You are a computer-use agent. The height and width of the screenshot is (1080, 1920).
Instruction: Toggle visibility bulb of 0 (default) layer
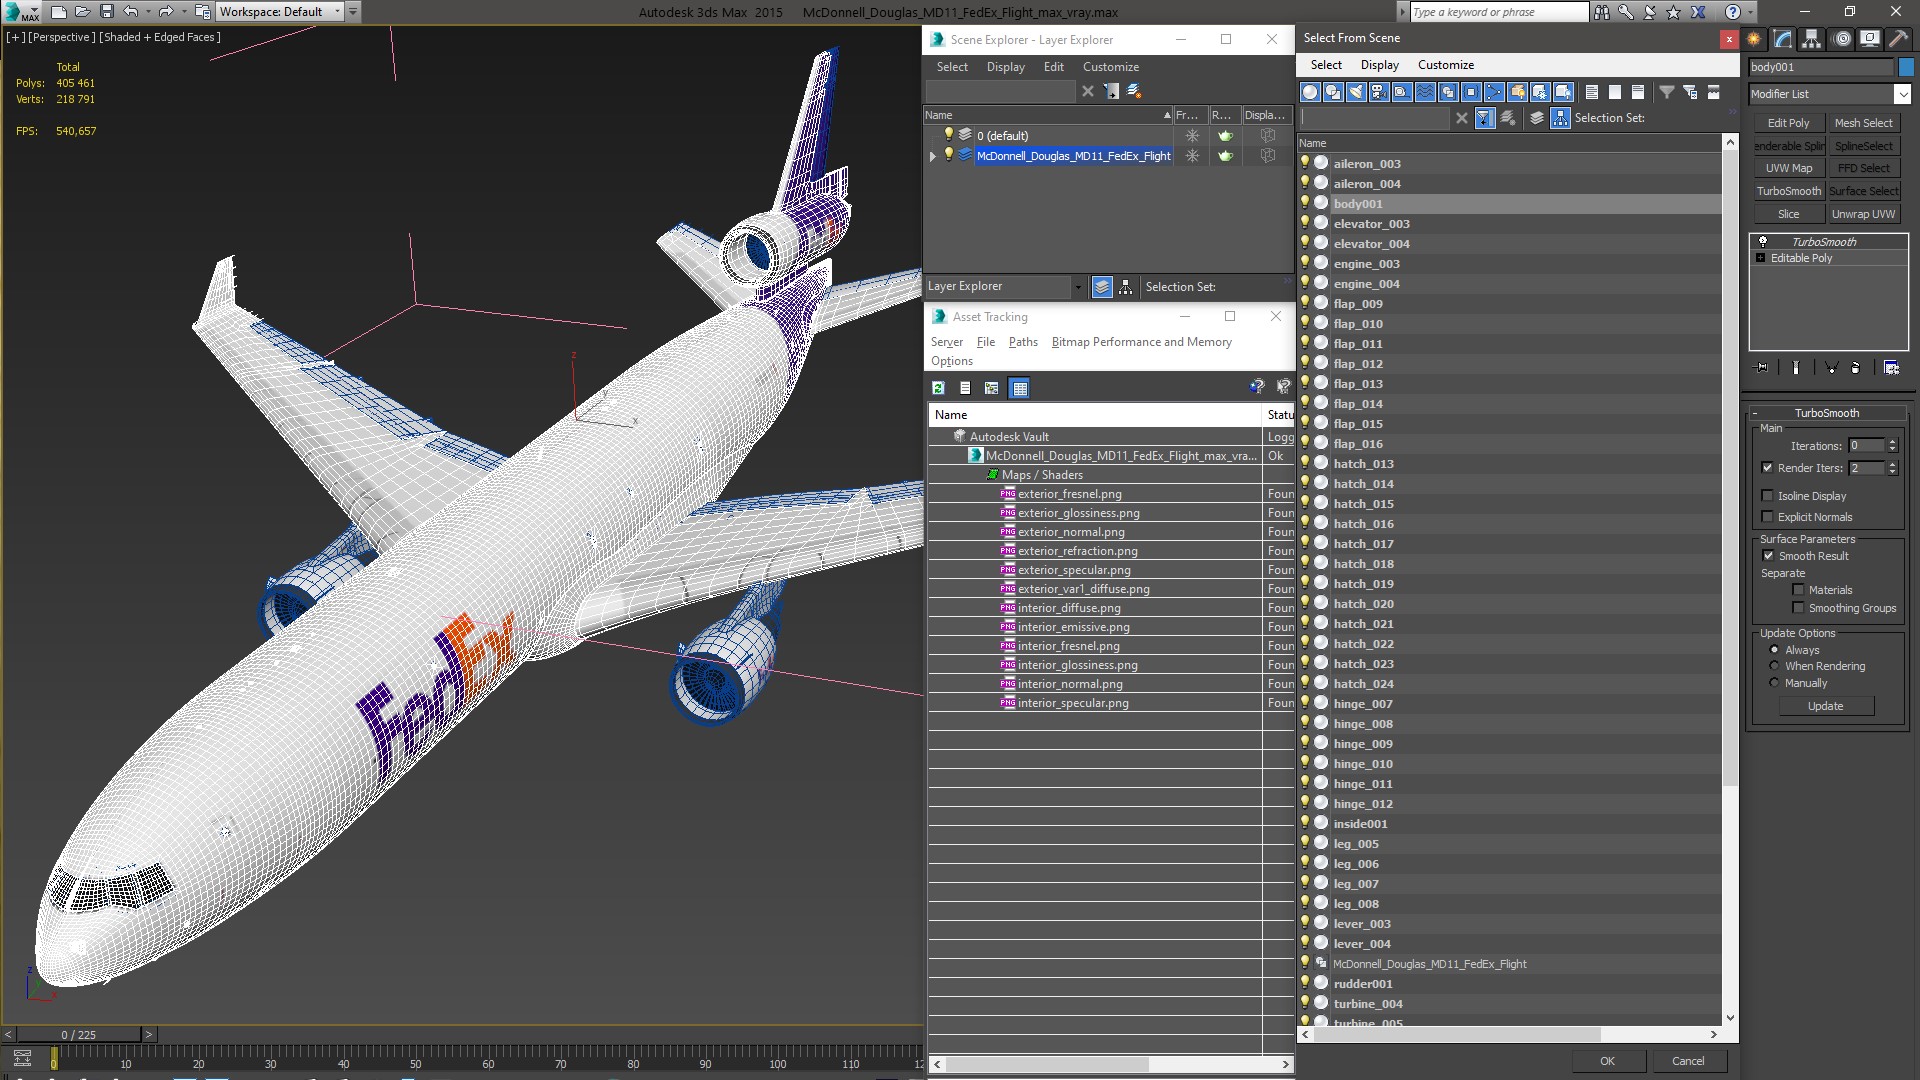coord(948,135)
